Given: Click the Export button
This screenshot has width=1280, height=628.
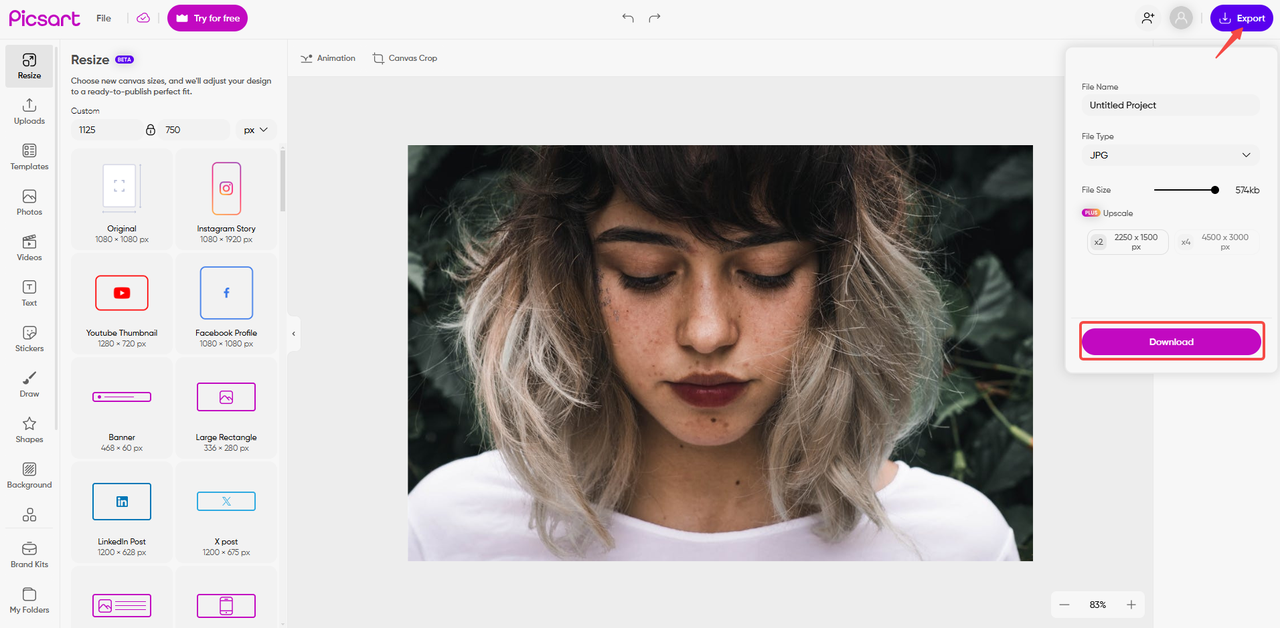Looking at the screenshot, I should coord(1241,18).
